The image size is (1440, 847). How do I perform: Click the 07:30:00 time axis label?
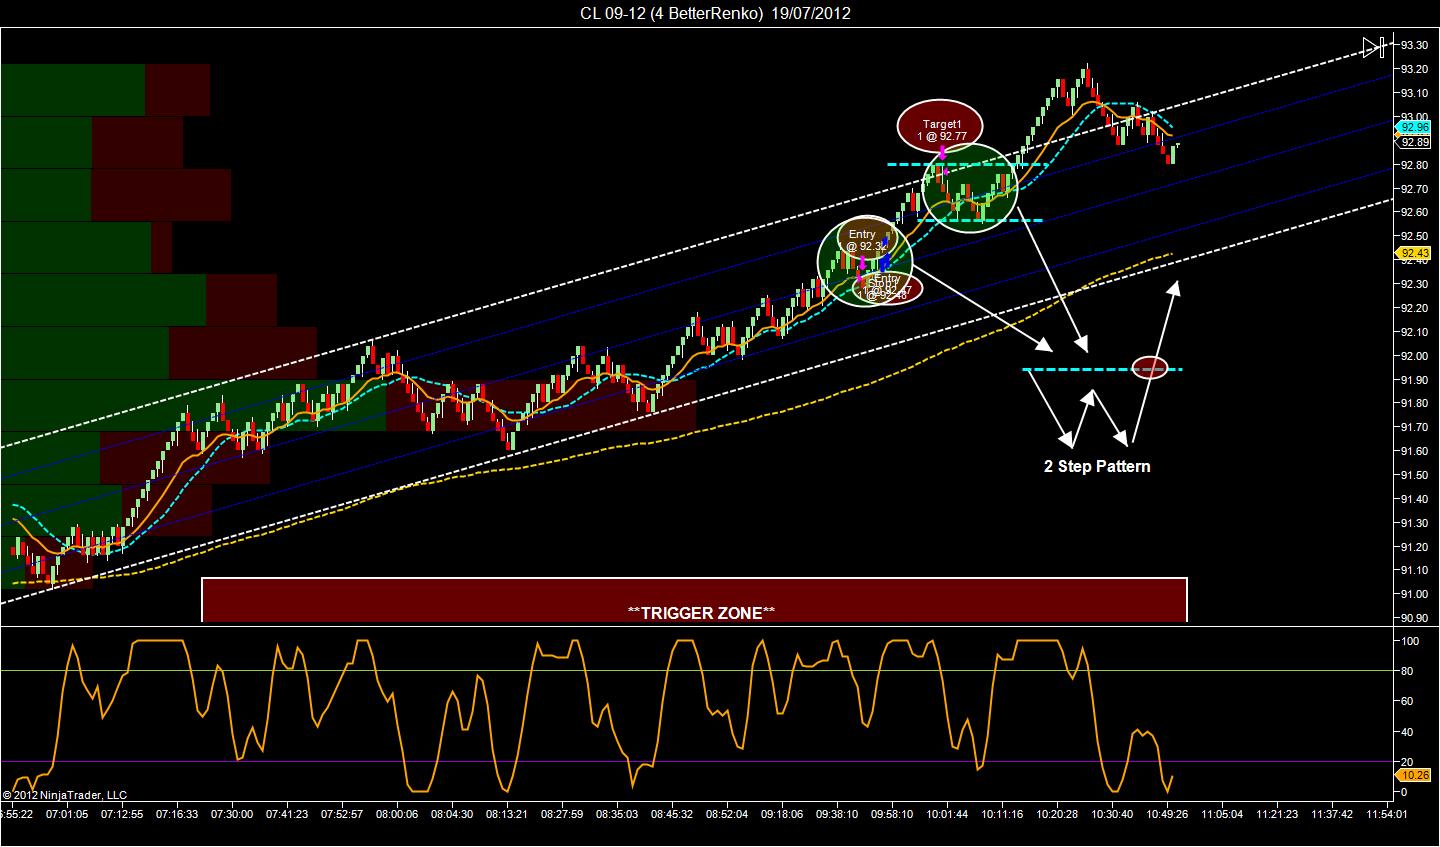[233, 814]
